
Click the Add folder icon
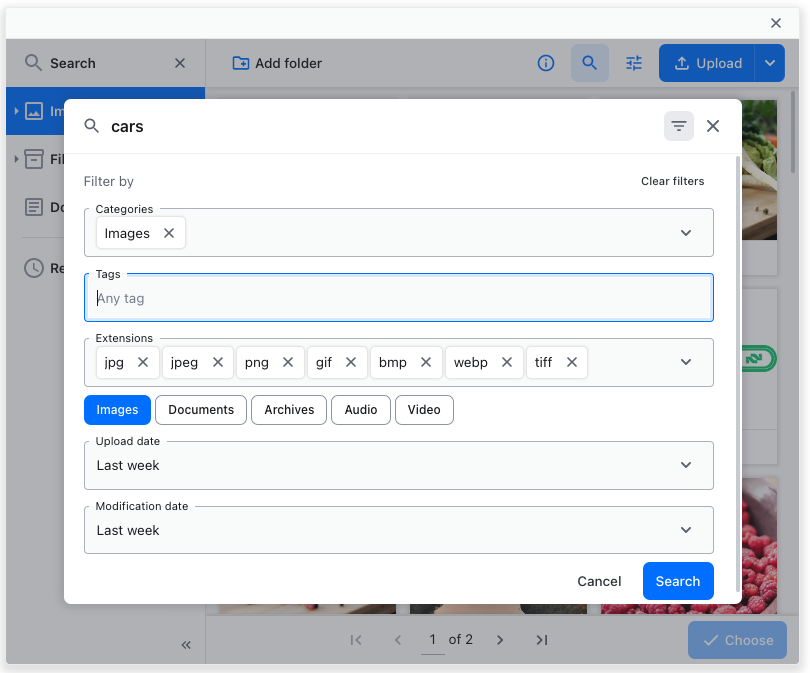pyautogui.click(x=240, y=62)
